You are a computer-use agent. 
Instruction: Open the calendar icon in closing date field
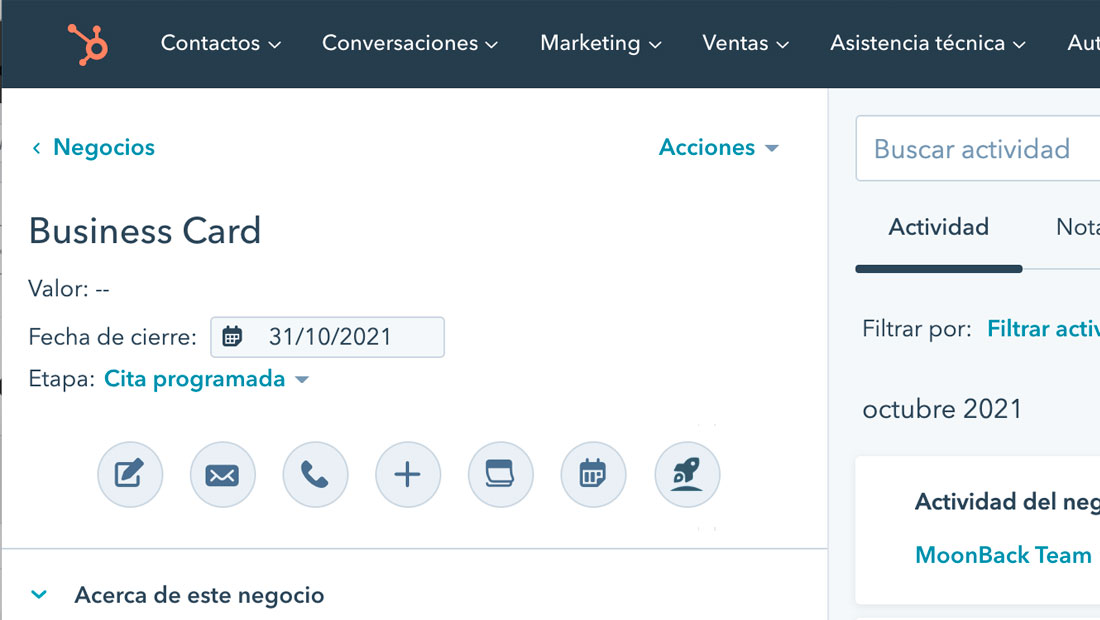(x=232, y=337)
